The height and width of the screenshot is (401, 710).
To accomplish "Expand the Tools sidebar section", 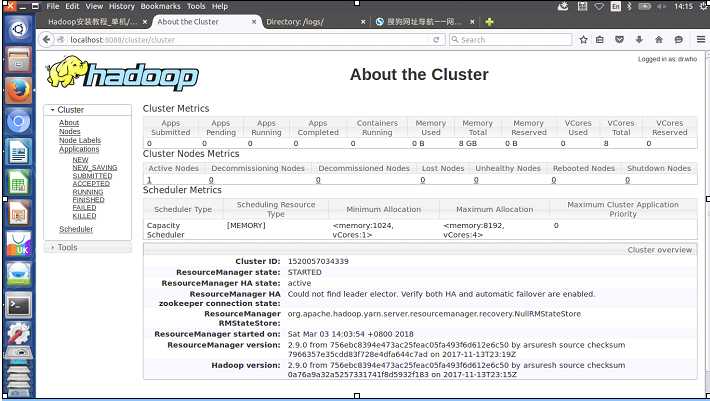I will (88, 248).
